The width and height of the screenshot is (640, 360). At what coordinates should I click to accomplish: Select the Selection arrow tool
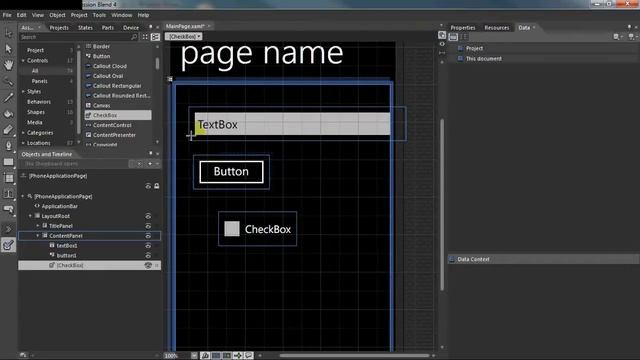coord(8,33)
